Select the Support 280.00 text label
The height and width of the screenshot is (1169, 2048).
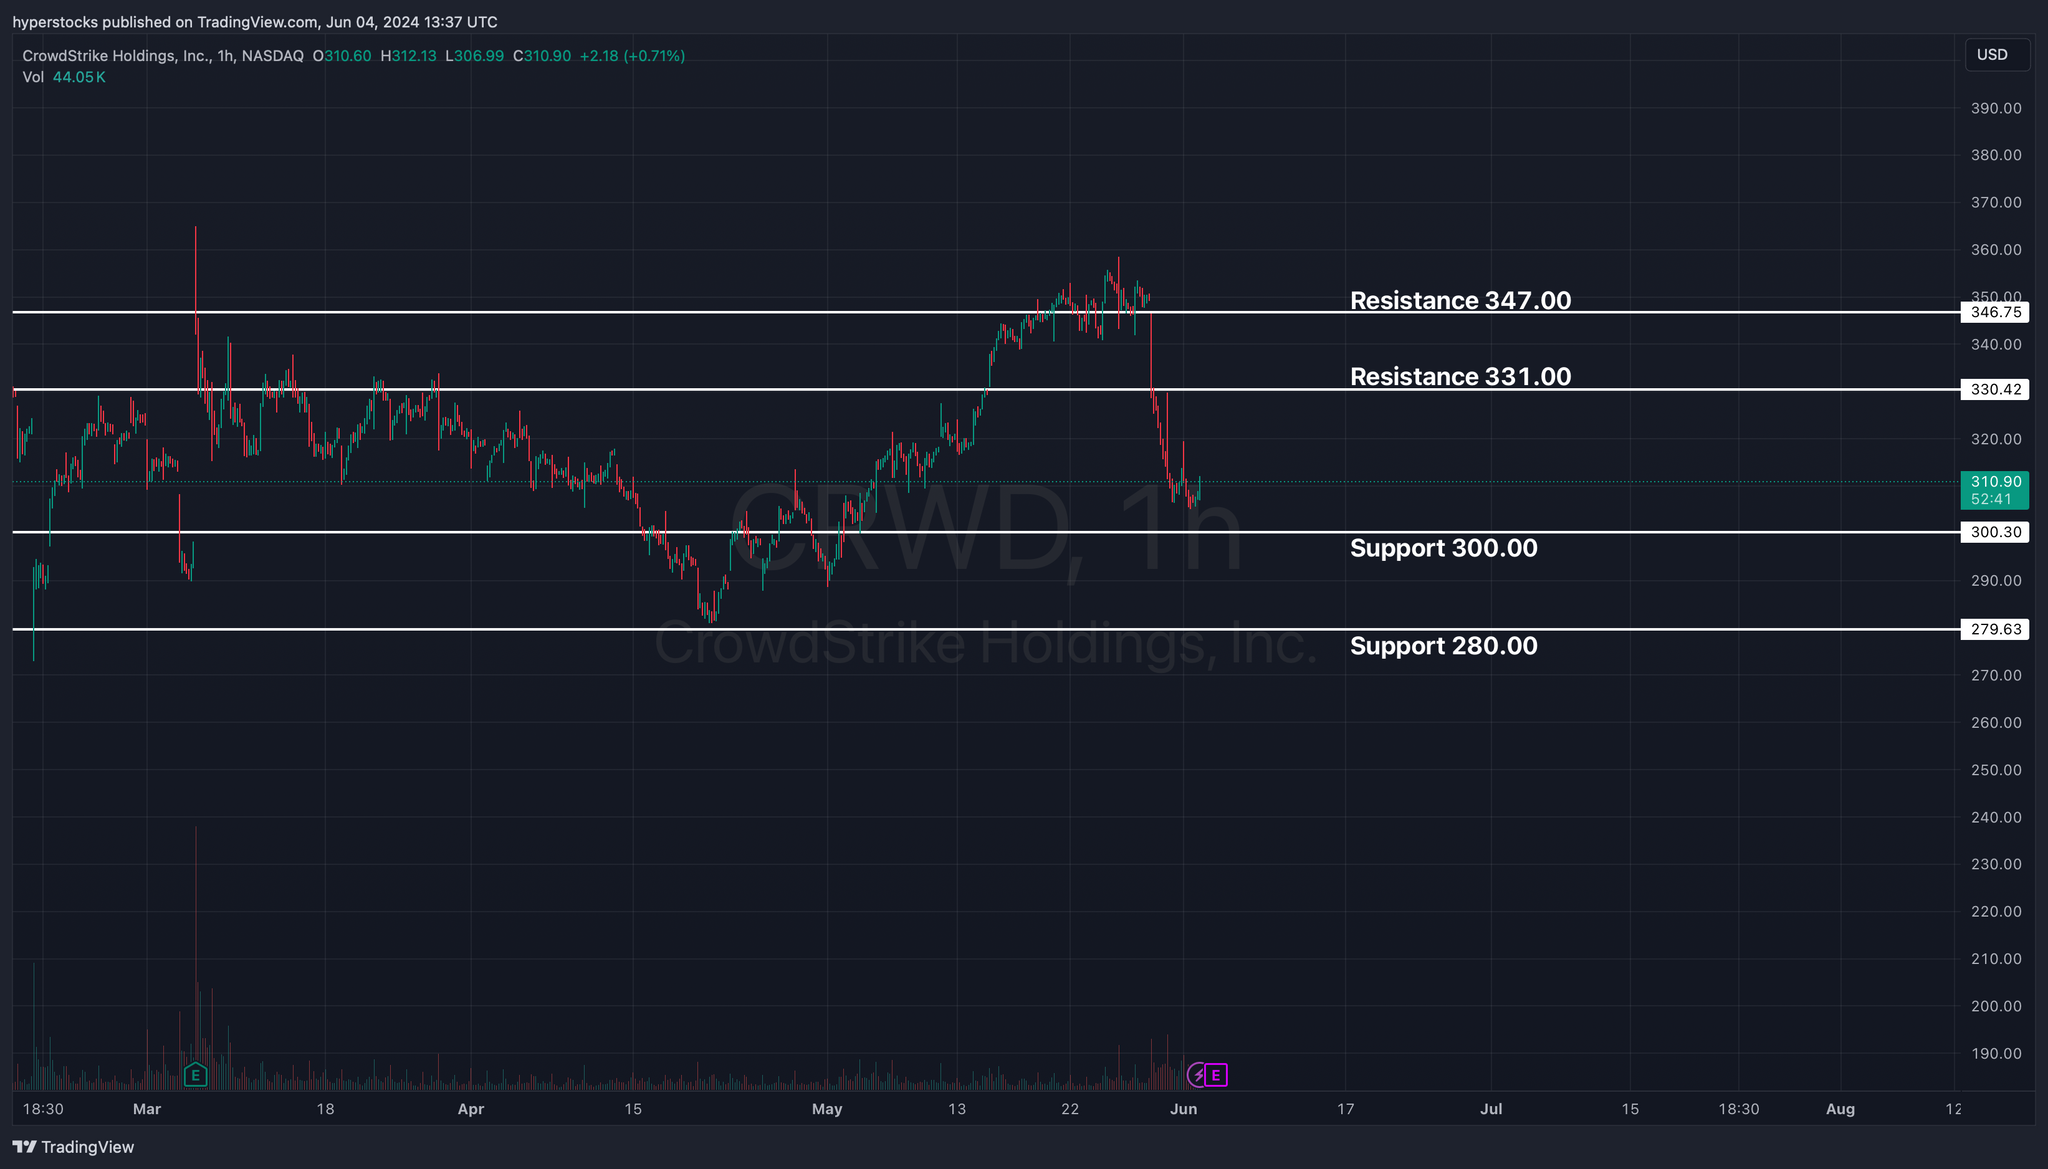click(x=1443, y=646)
